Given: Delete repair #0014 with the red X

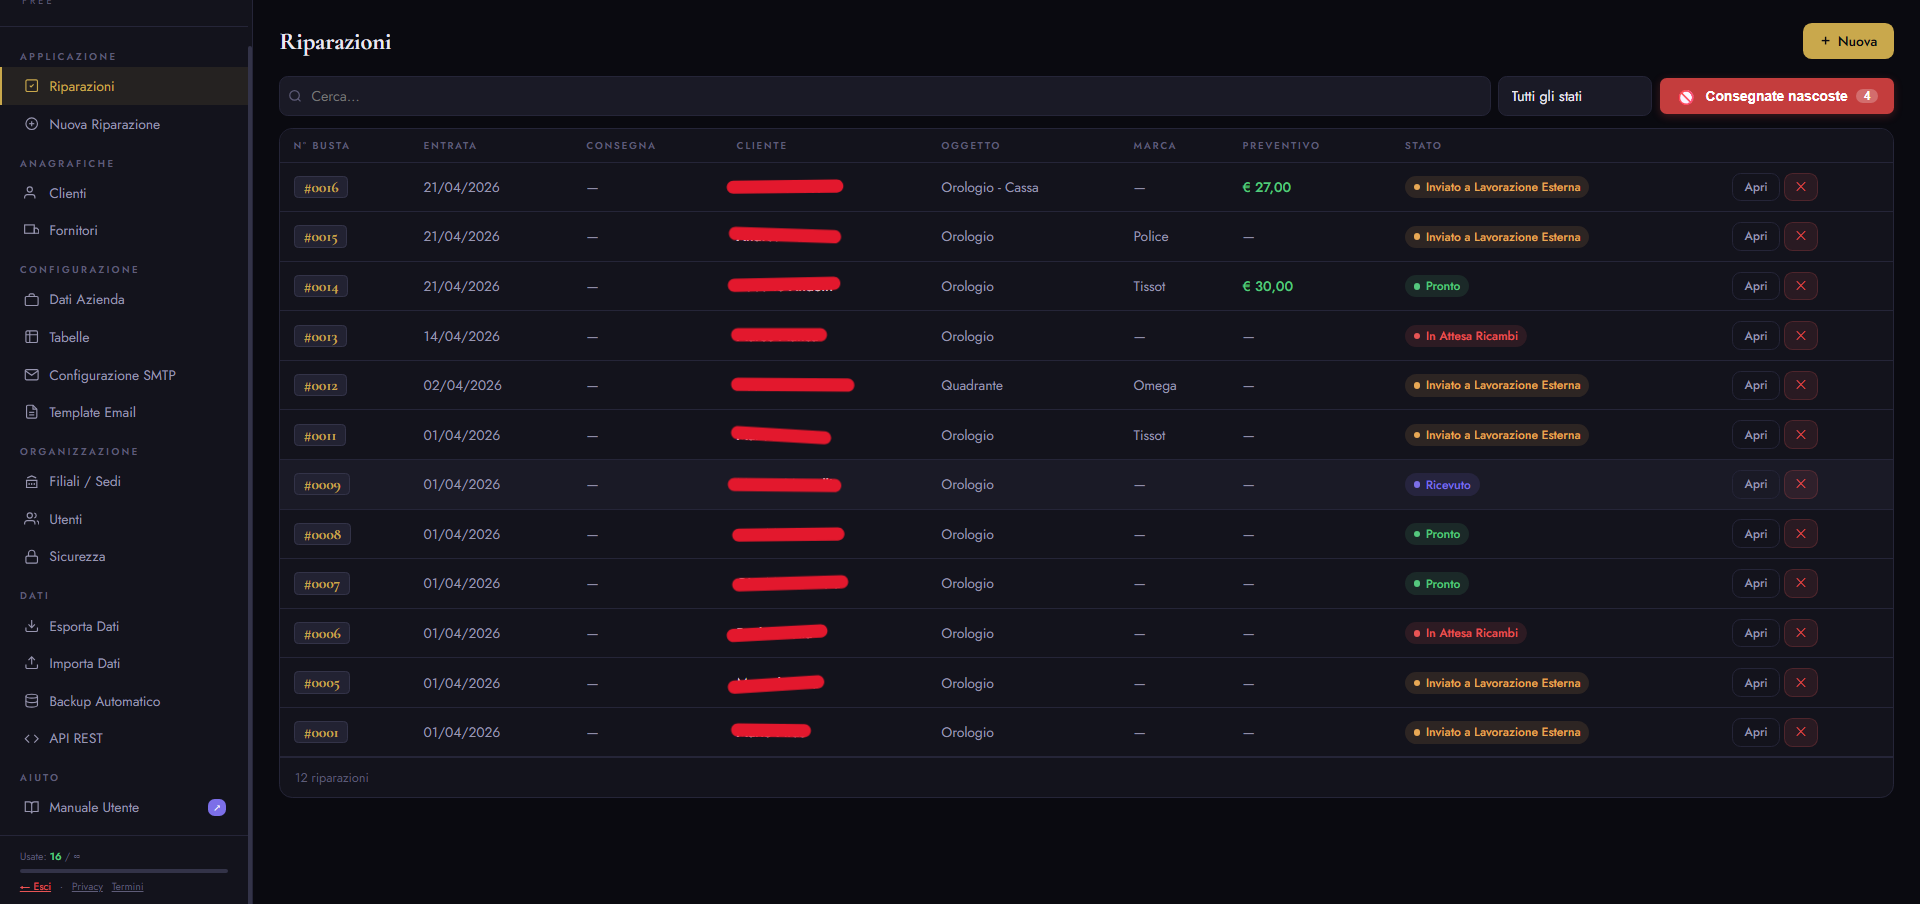Looking at the screenshot, I should point(1801,286).
